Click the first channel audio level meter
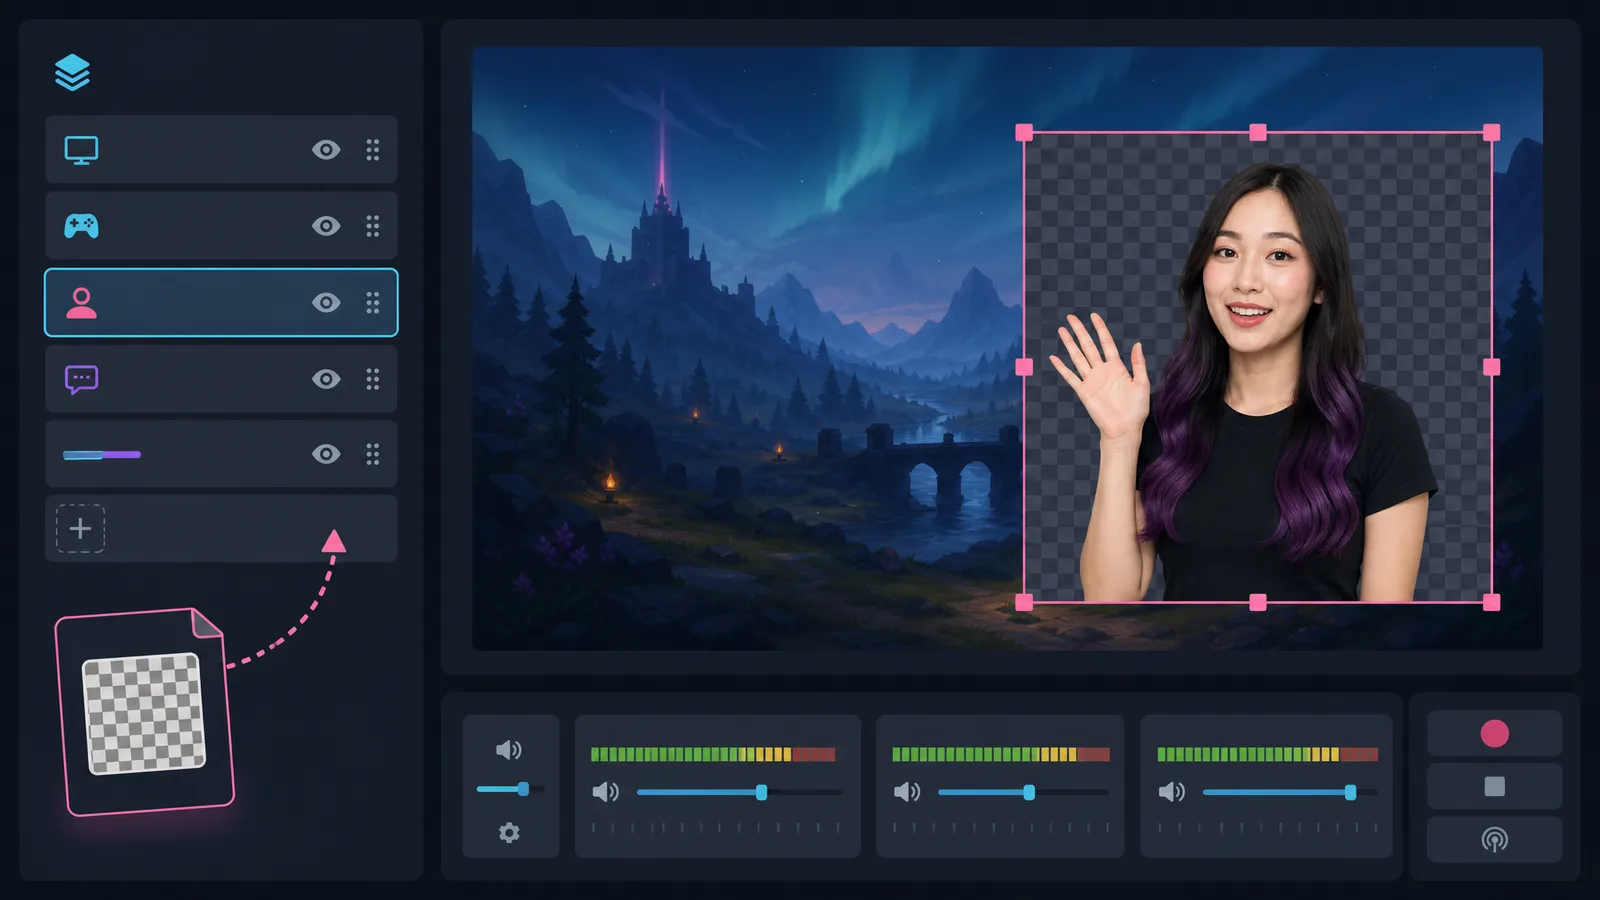Screen dimensions: 1600x900 [x=713, y=754]
